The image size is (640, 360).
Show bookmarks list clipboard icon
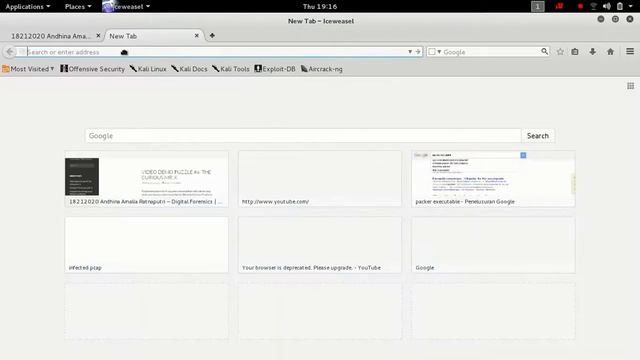tap(575, 52)
